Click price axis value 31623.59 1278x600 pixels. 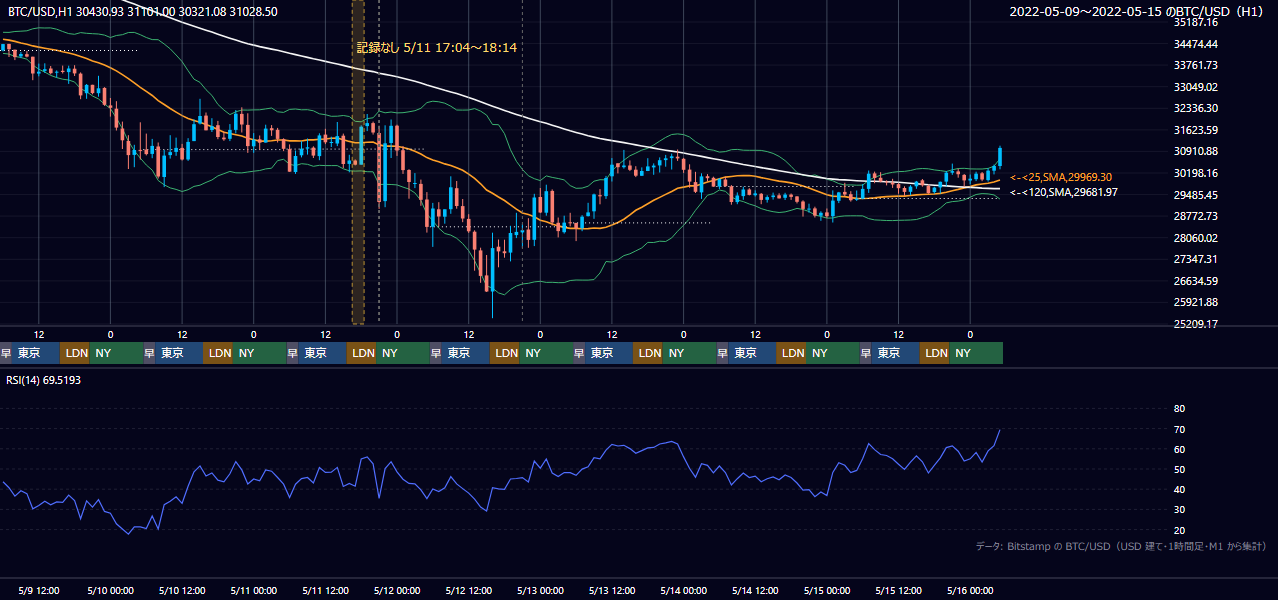click(1196, 130)
